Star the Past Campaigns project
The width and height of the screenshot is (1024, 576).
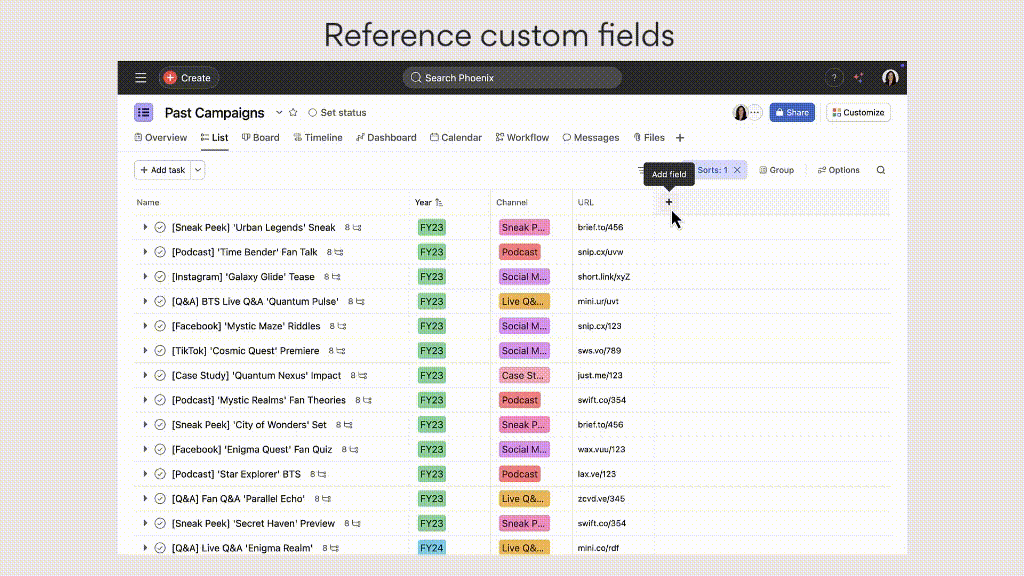pyautogui.click(x=295, y=113)
